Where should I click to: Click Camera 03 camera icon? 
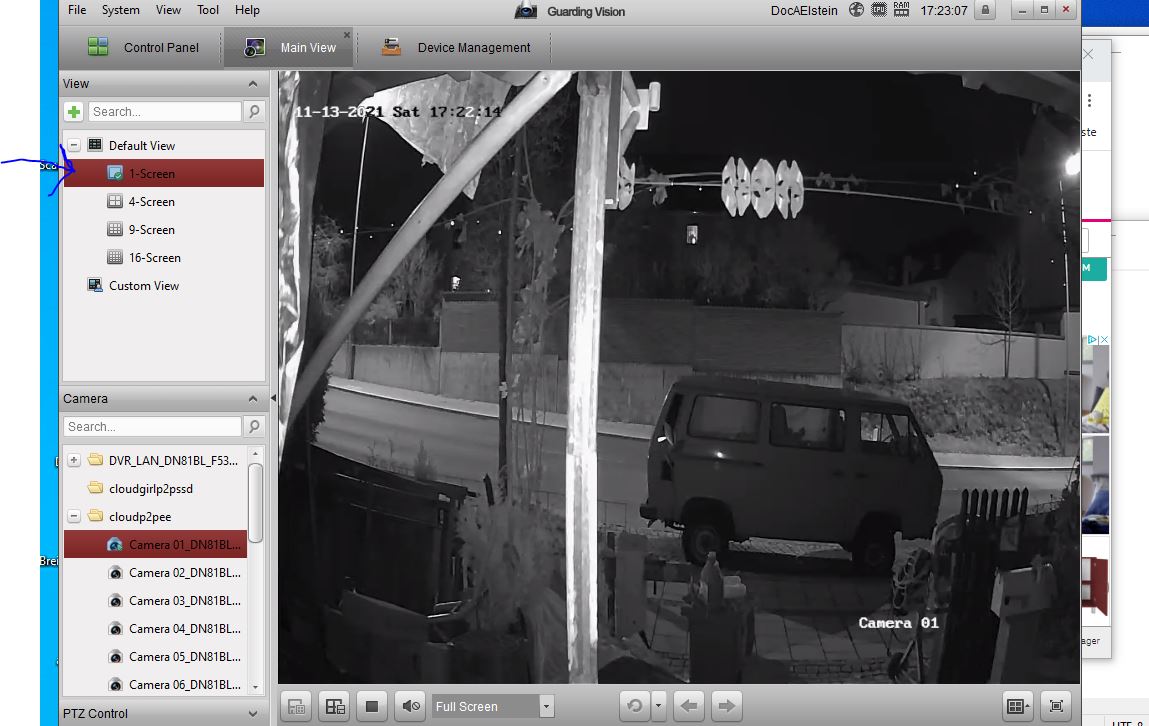coord(115,601)
